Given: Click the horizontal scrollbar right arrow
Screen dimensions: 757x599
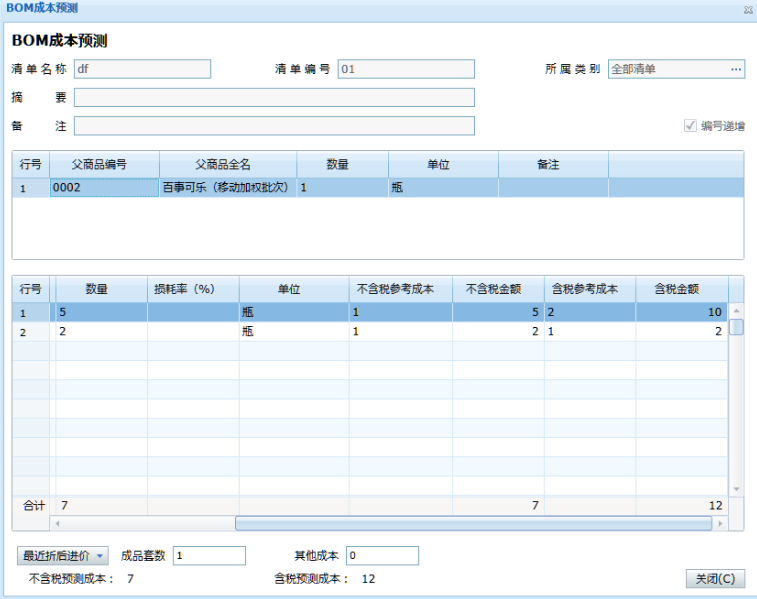Looking at the screenshot, I should (x=720, y=523).
